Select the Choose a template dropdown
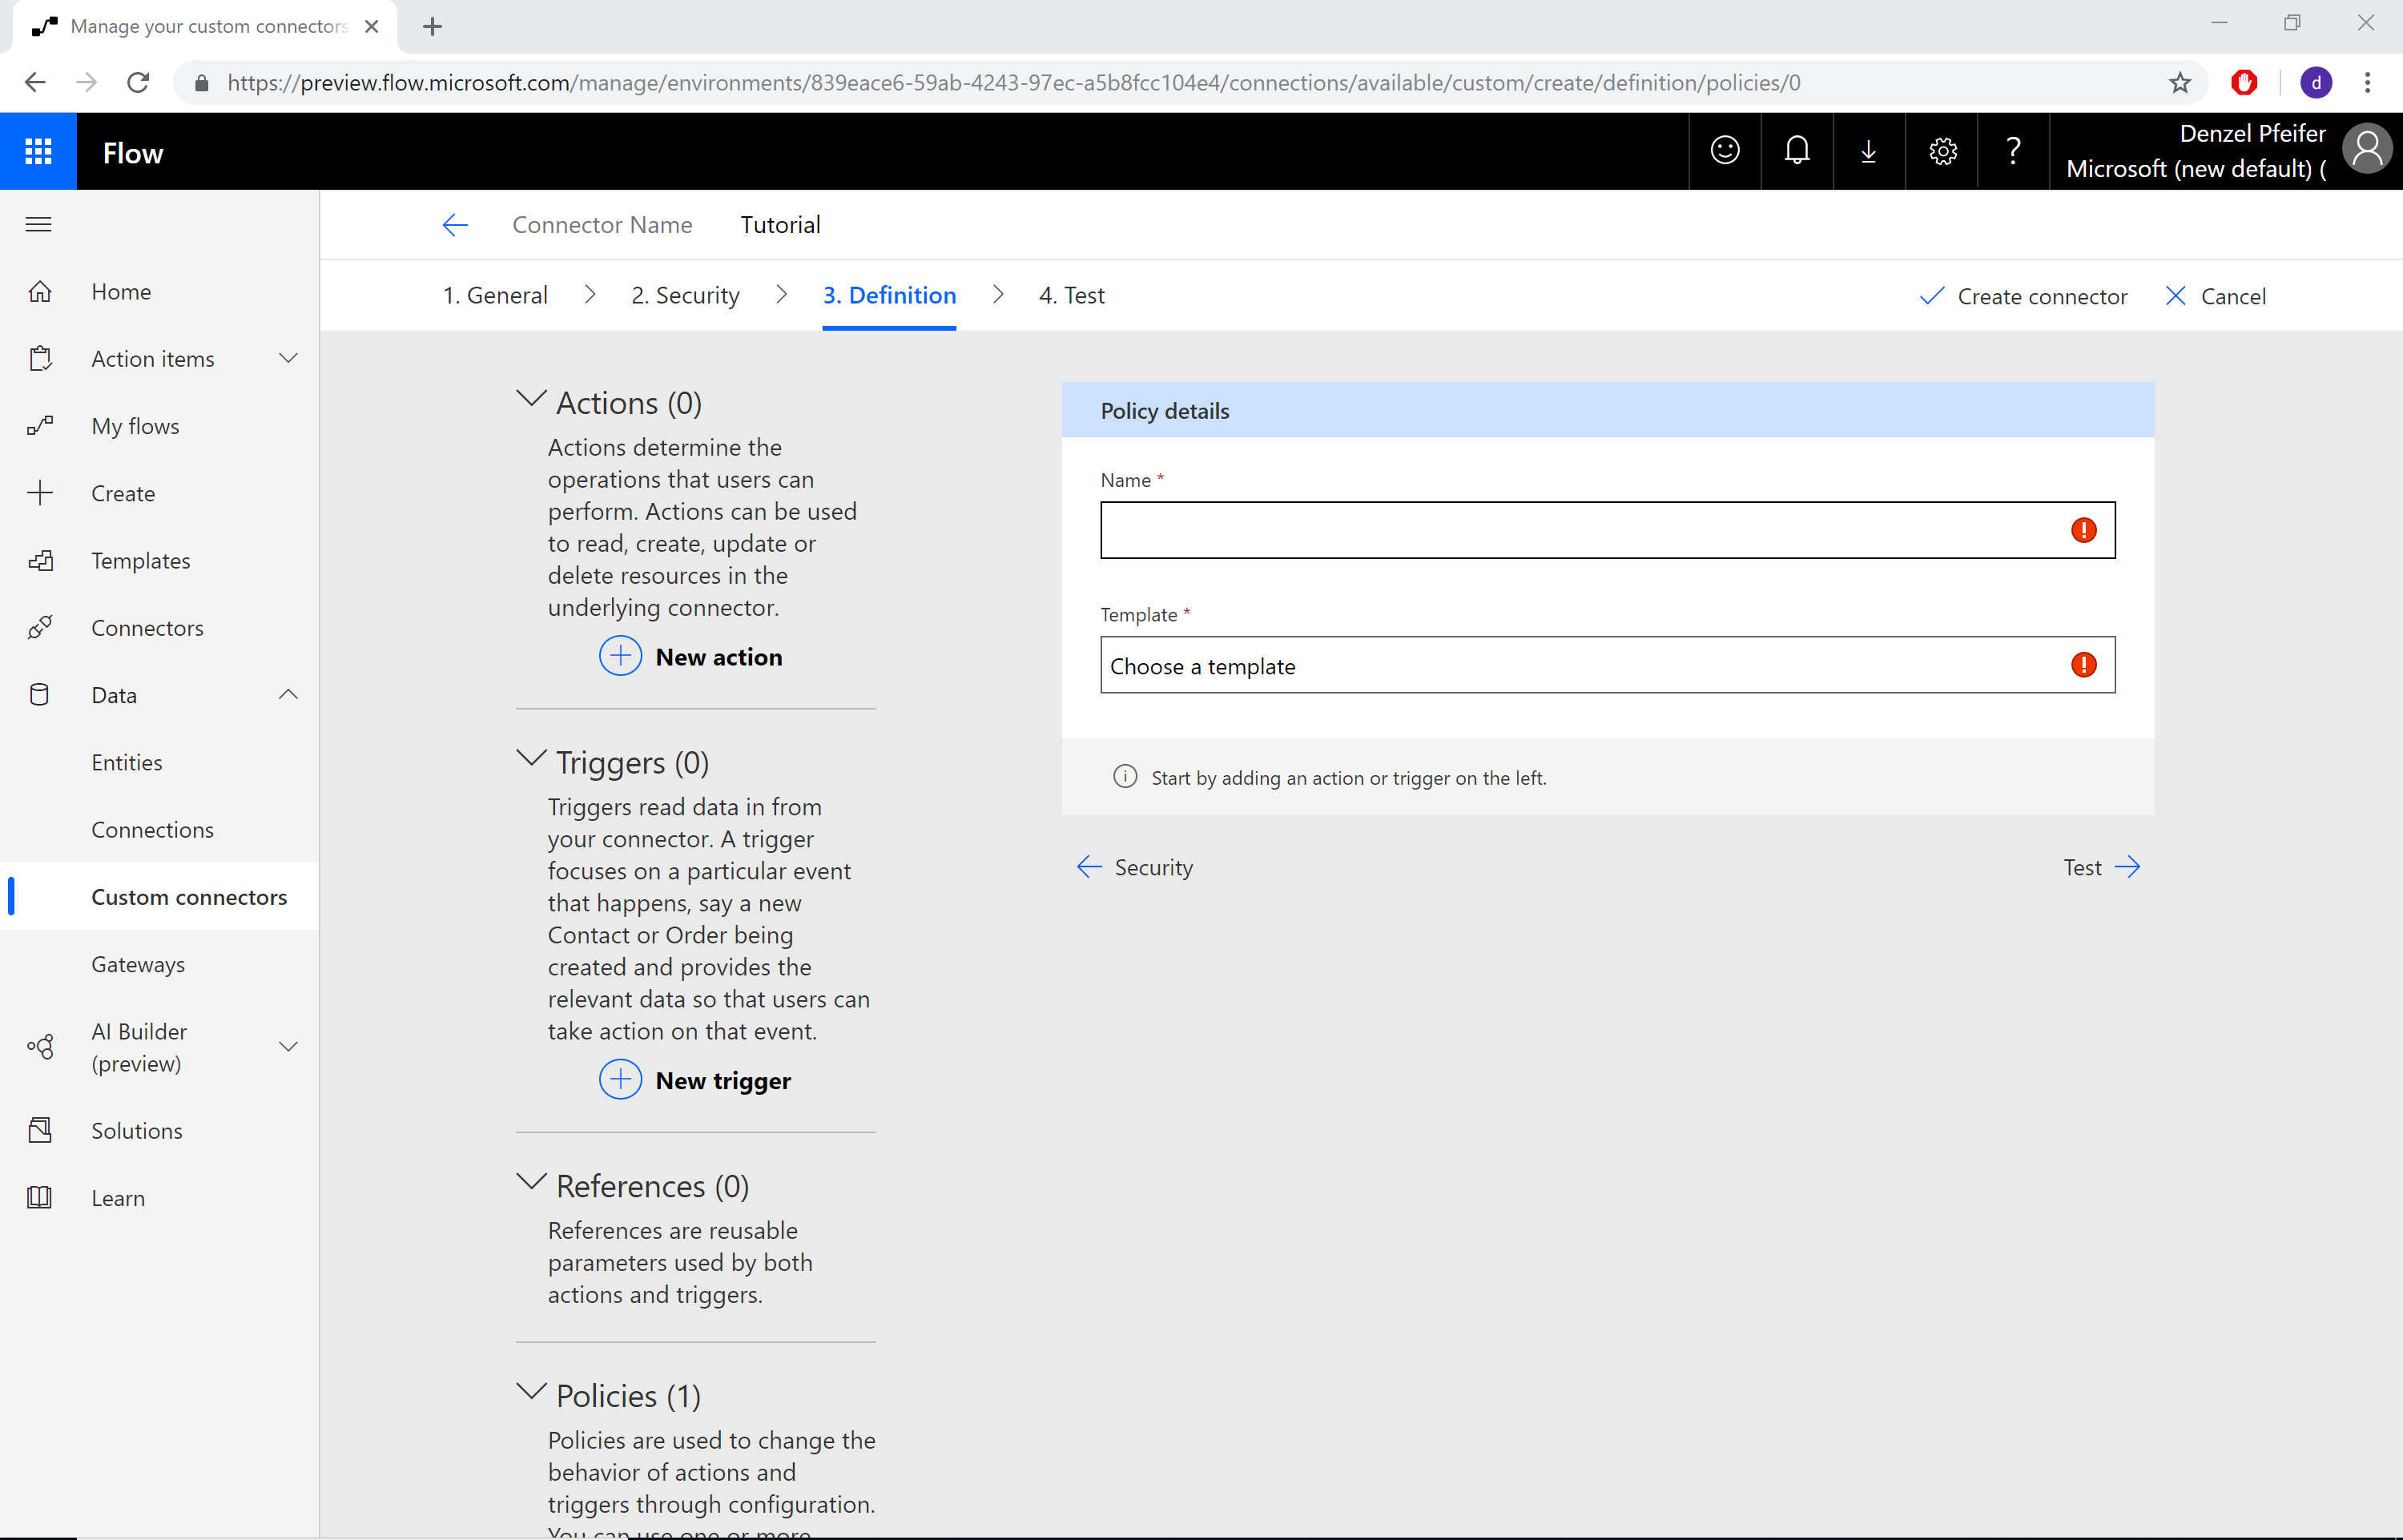Screen dimensions: 2403x1540 (x=1606, y=664)
